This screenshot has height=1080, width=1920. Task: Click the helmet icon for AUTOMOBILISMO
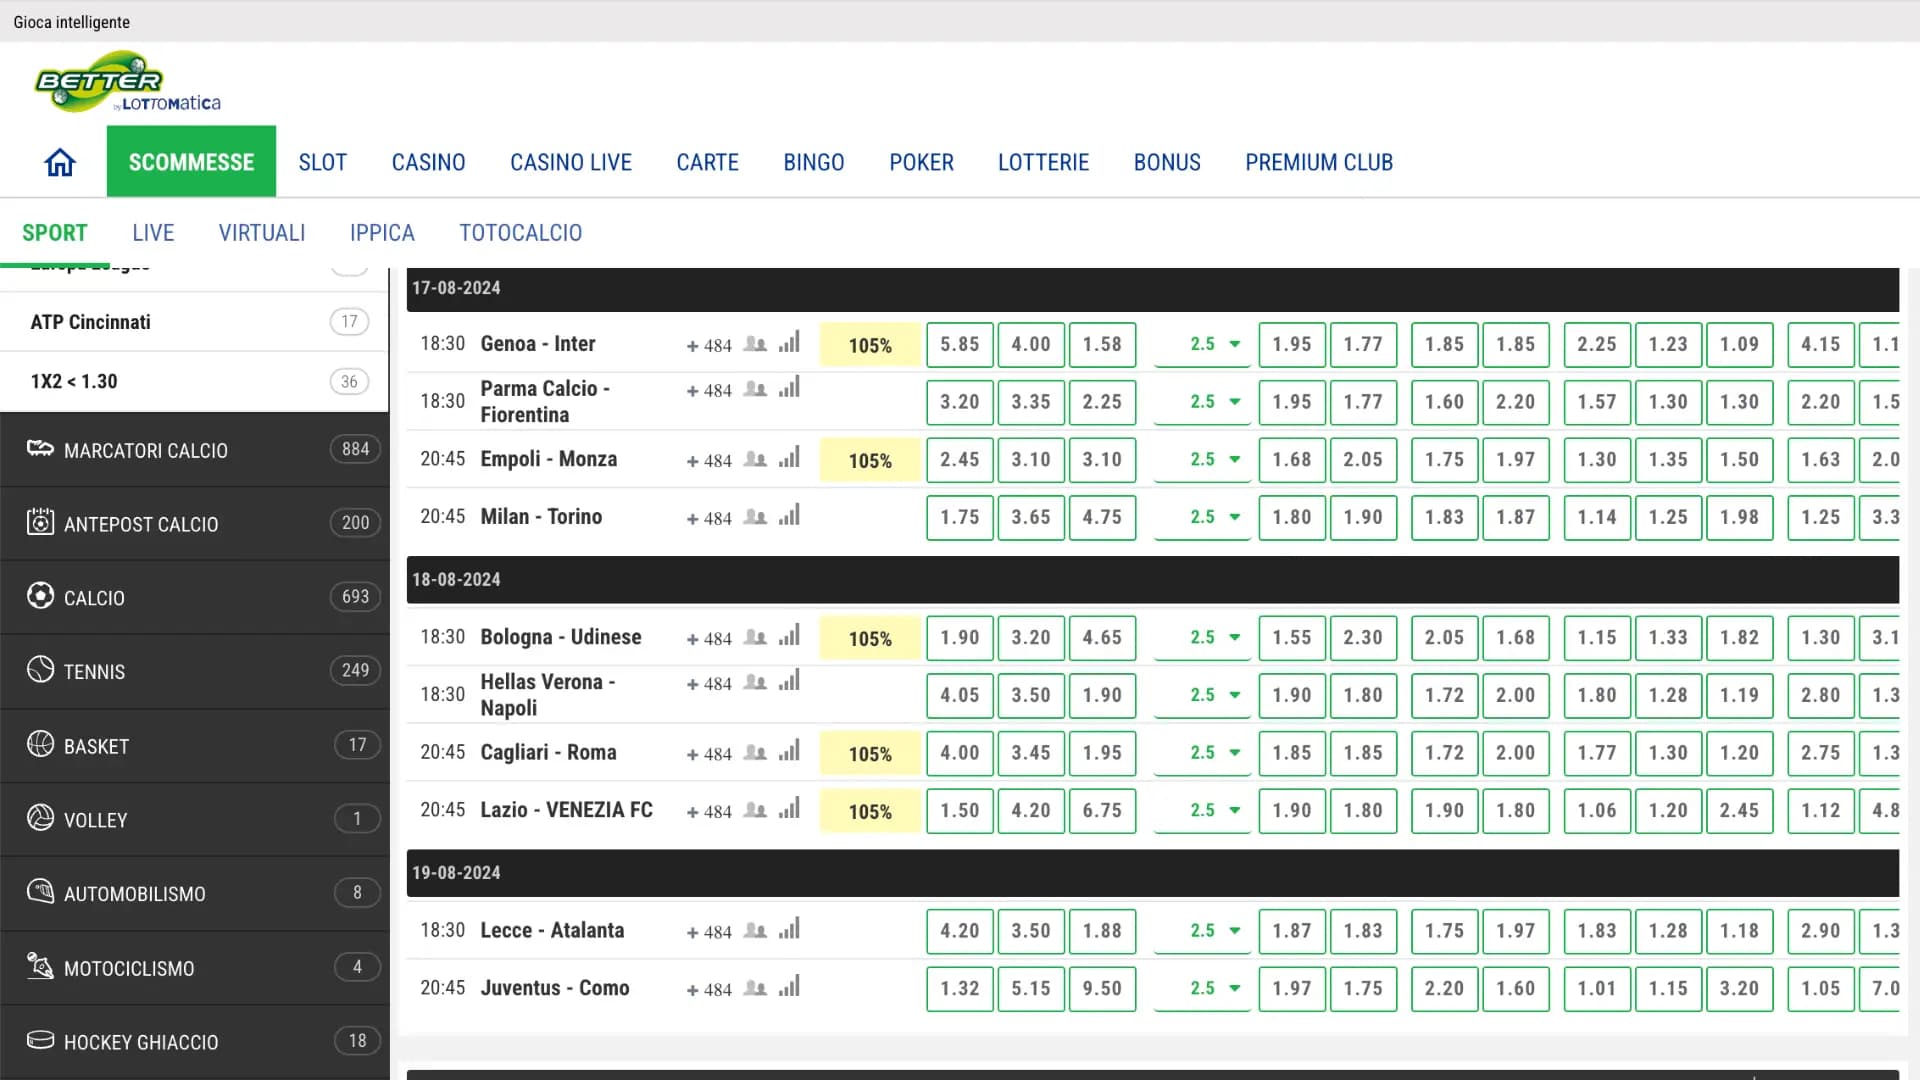(x=40, y=893)
